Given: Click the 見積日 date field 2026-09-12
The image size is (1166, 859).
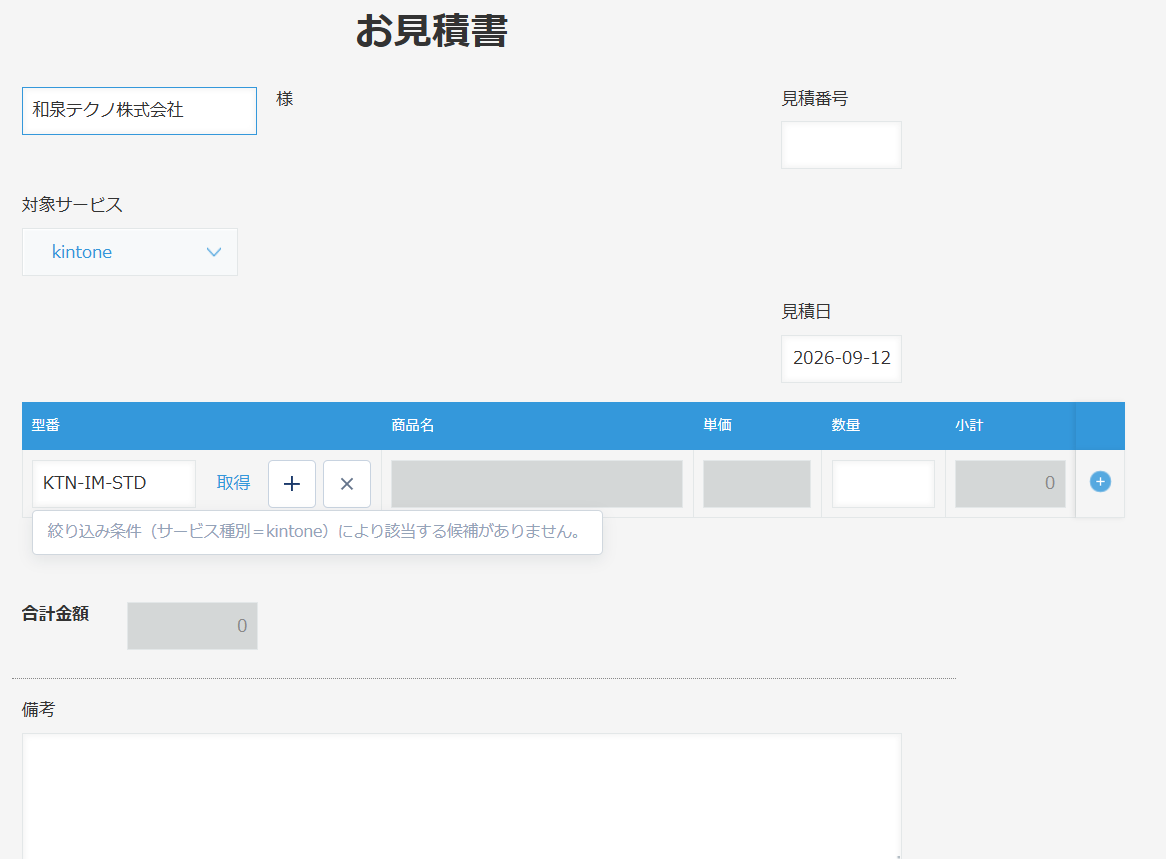Looking at the screenshot, I should pyautogui.click(x=841, y=358).
